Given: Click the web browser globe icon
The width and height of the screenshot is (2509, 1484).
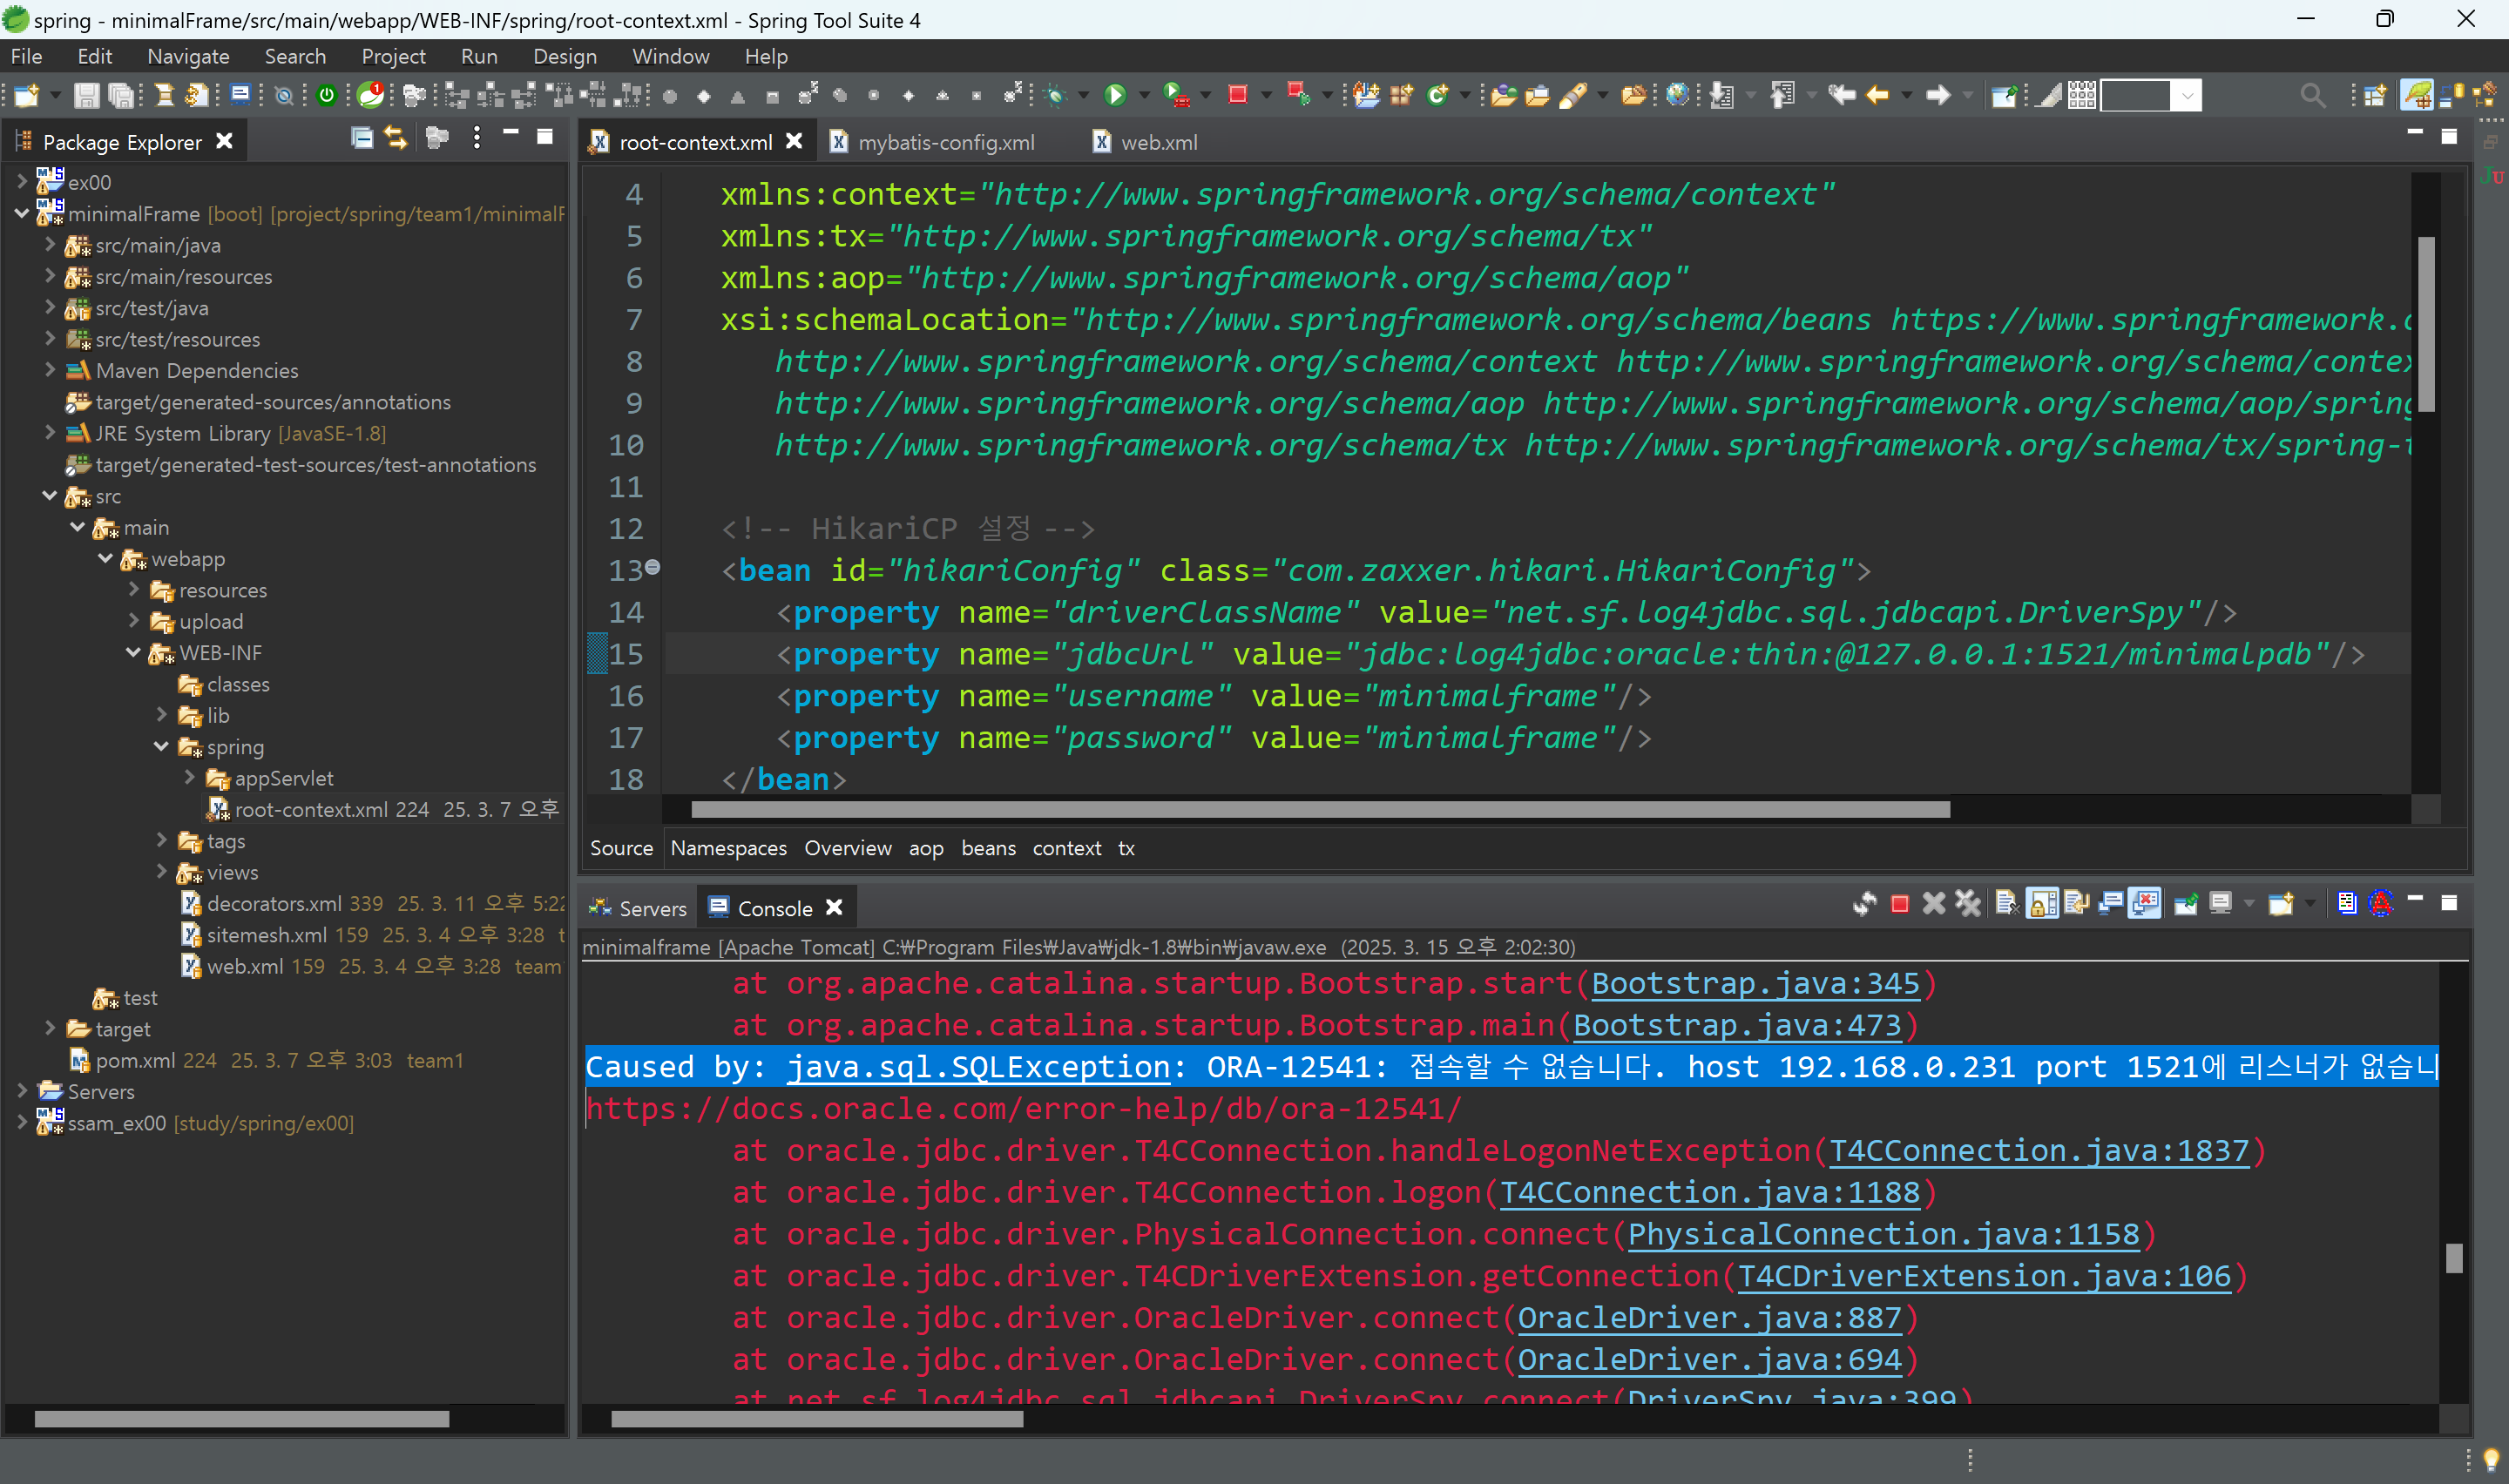Looking at the screenshot, I should pyautogui.click(x=1678, y=95).
